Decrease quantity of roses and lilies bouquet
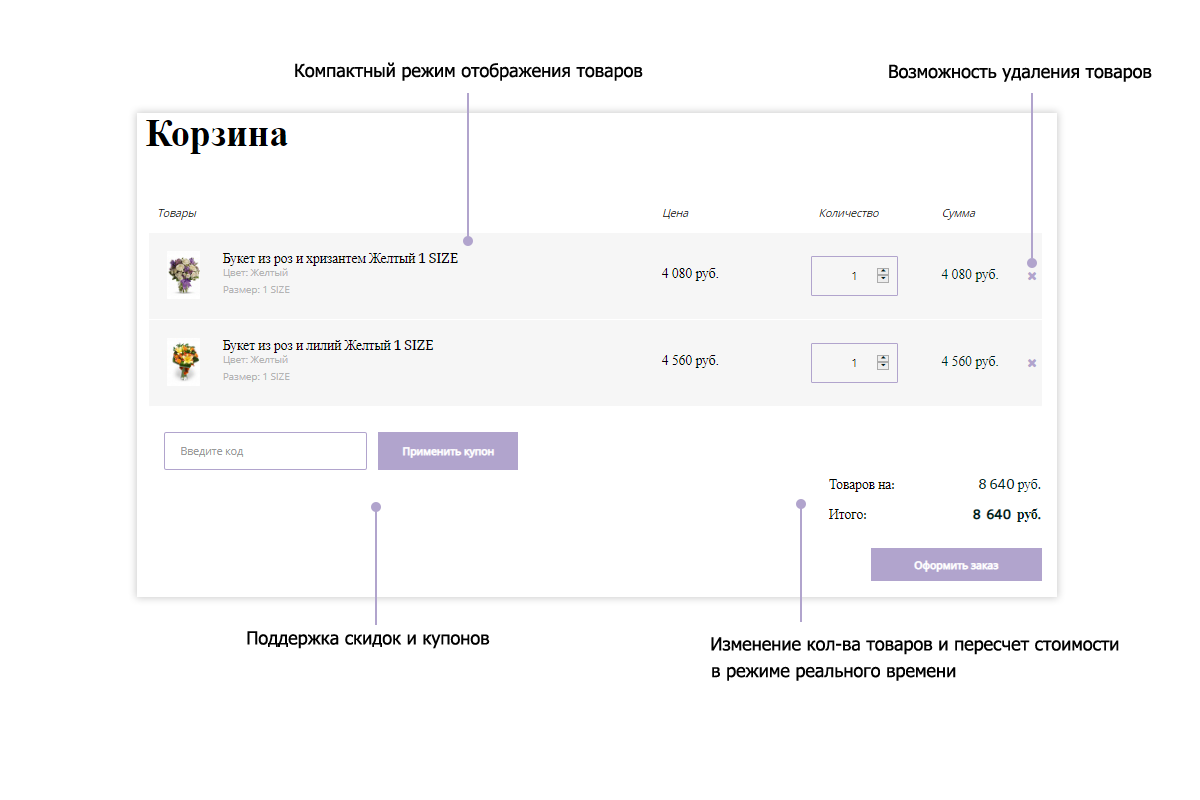 coord(883,367)
